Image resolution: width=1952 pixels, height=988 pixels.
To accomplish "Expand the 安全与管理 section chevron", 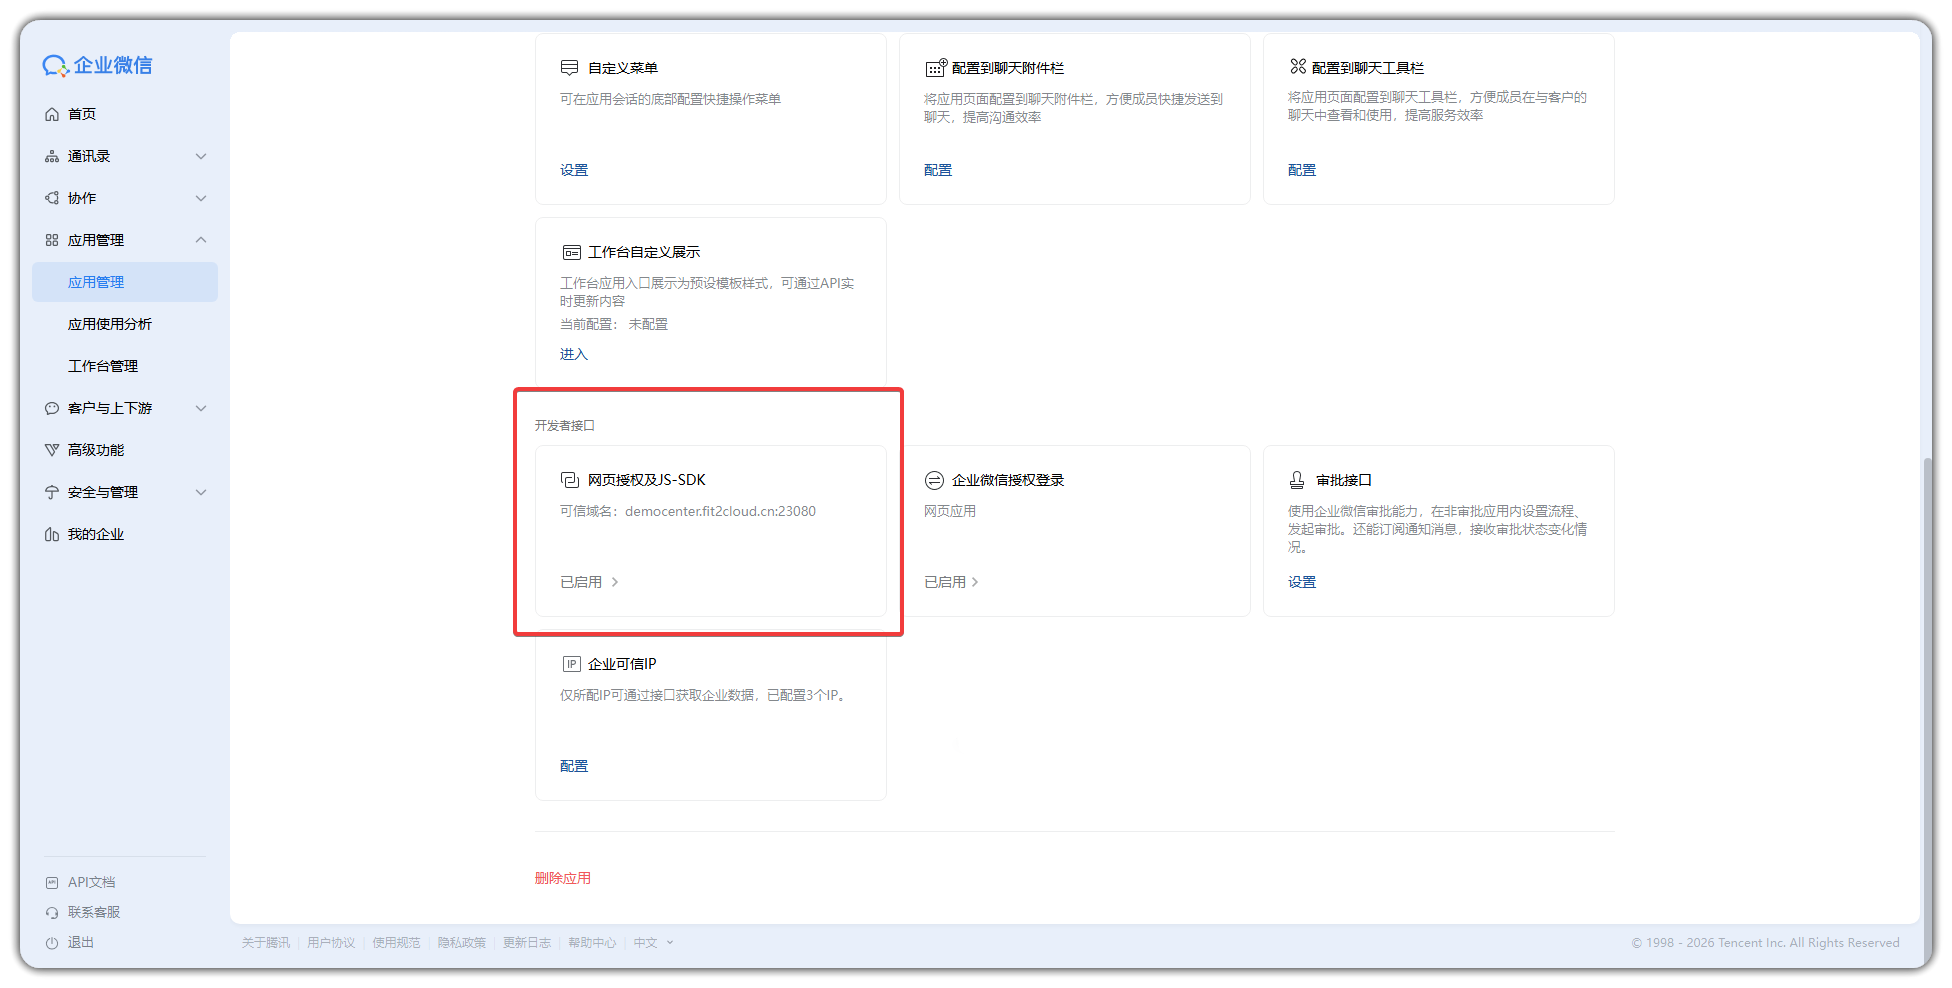I will (201, 492).
